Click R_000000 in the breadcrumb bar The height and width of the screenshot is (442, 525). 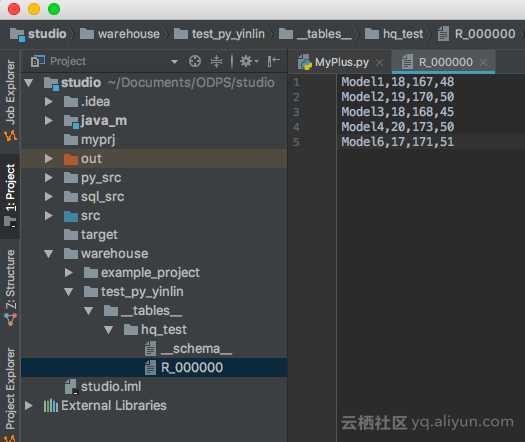point(476,34)
